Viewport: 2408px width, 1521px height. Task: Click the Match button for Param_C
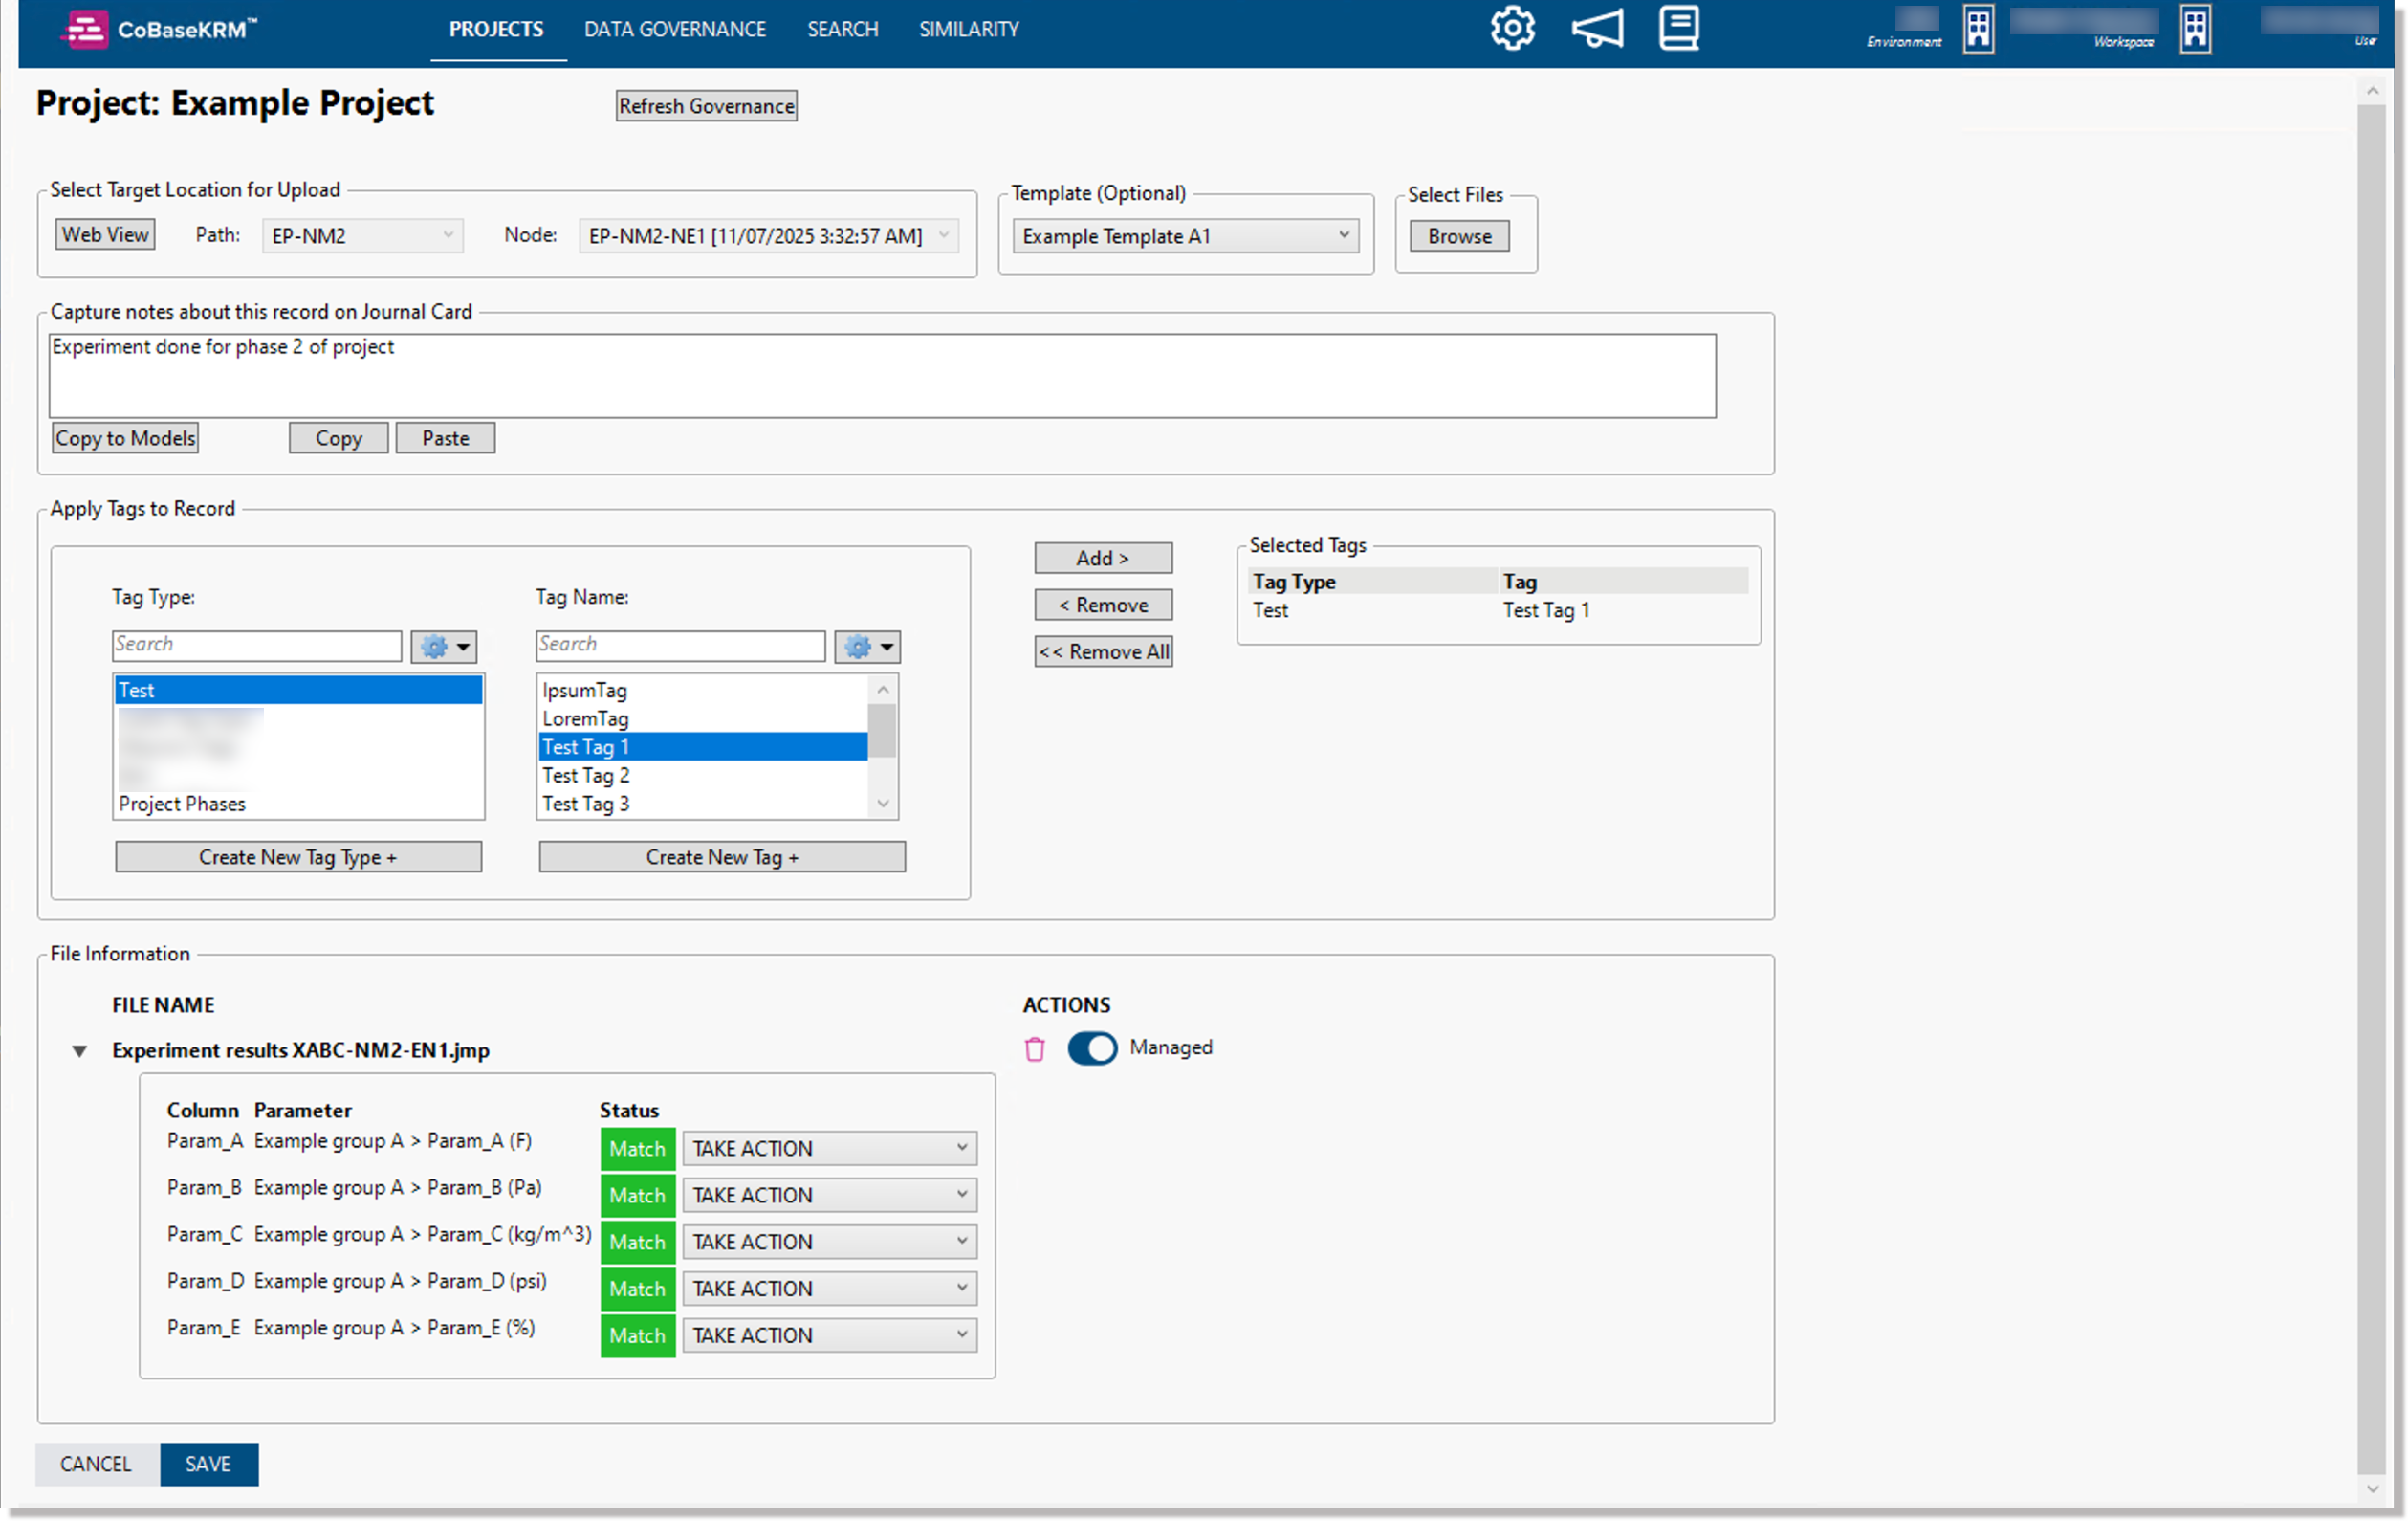point(637,1242)
